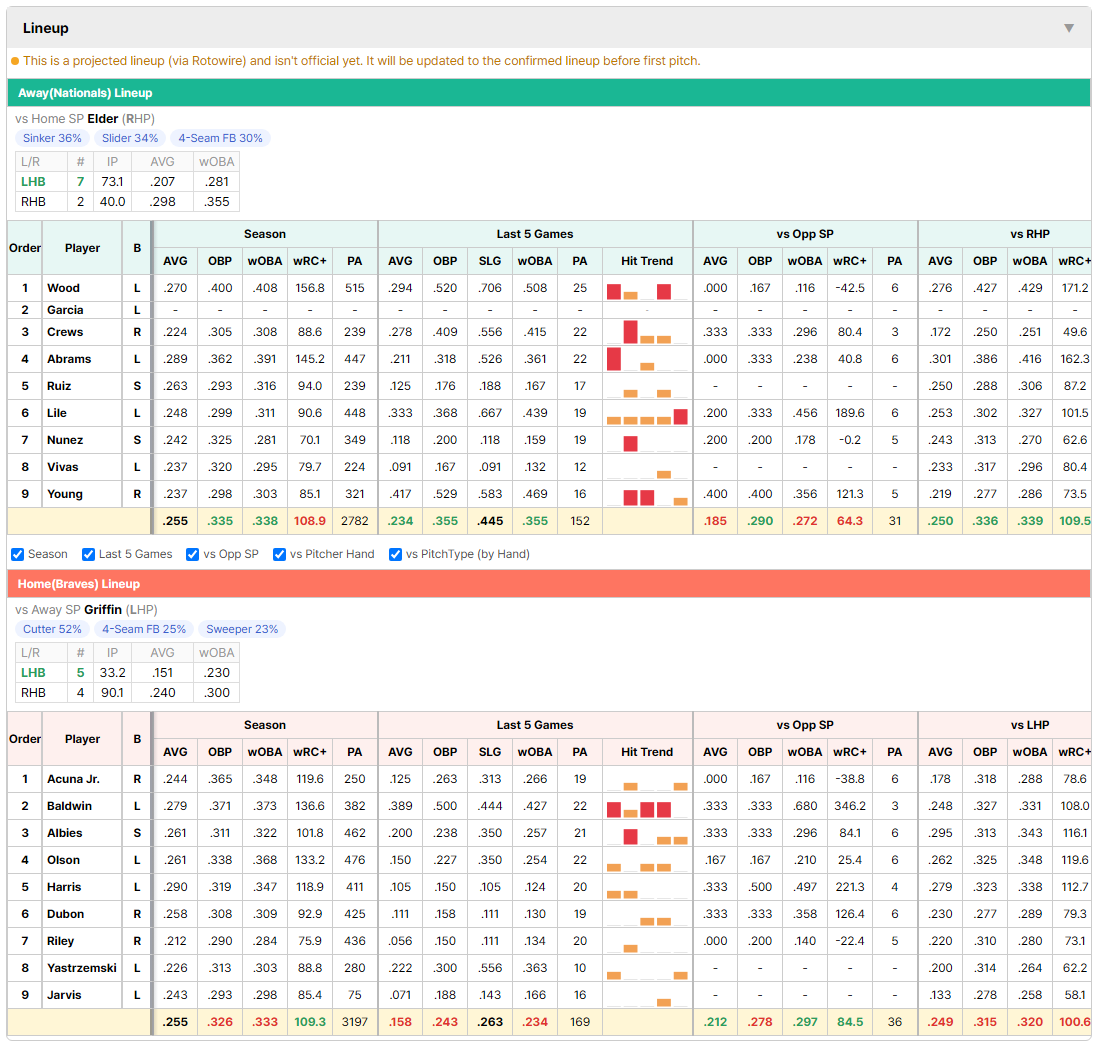Open Wood's player row name
The image size is (1098, 1047).
pos(63,288)
